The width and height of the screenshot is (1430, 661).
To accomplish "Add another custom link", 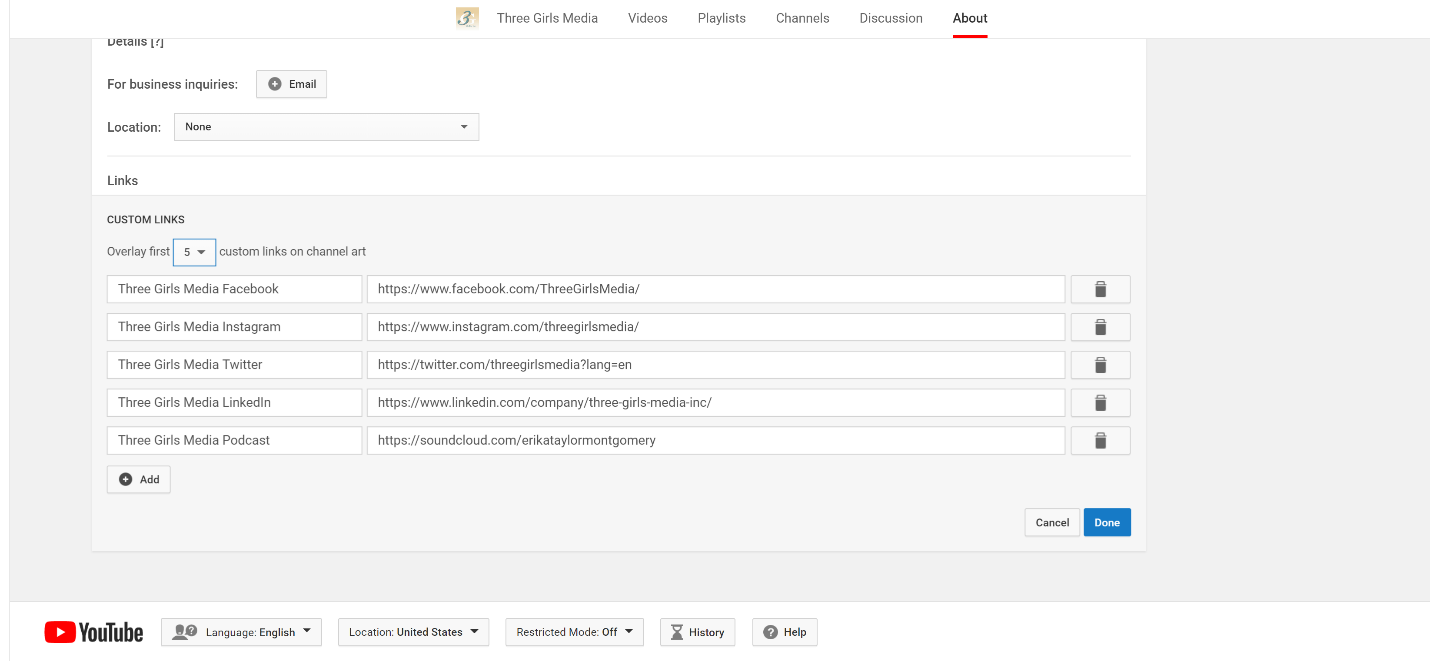I will click(x=139, y=479).
